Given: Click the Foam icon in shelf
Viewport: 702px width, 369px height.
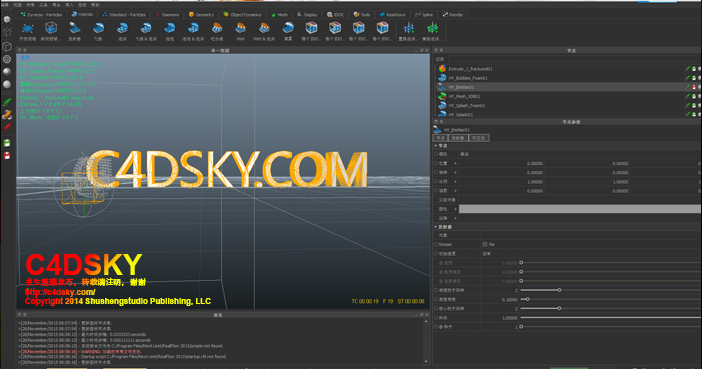Looking at the screenshot, I should [122, 28].
